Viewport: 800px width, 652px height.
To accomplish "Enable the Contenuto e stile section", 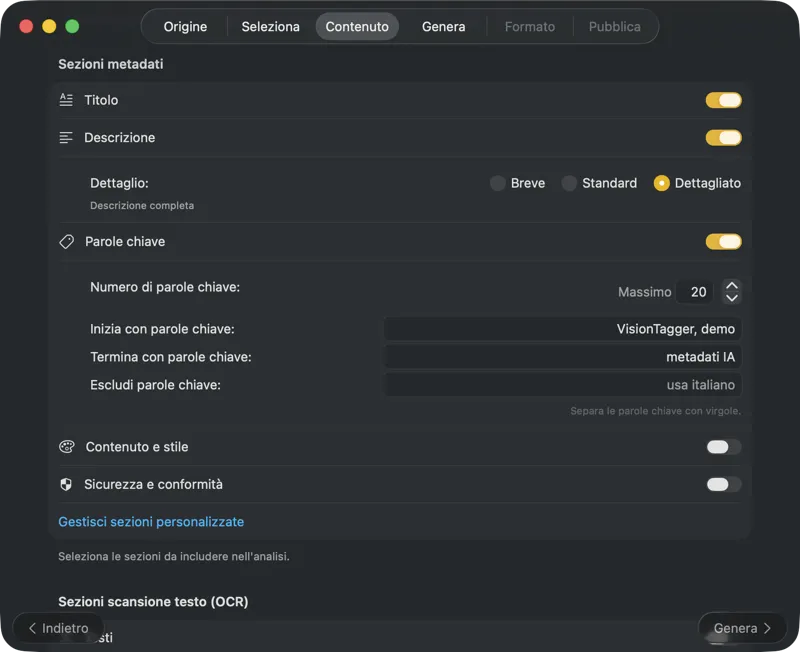I will [x=722, y=447].
